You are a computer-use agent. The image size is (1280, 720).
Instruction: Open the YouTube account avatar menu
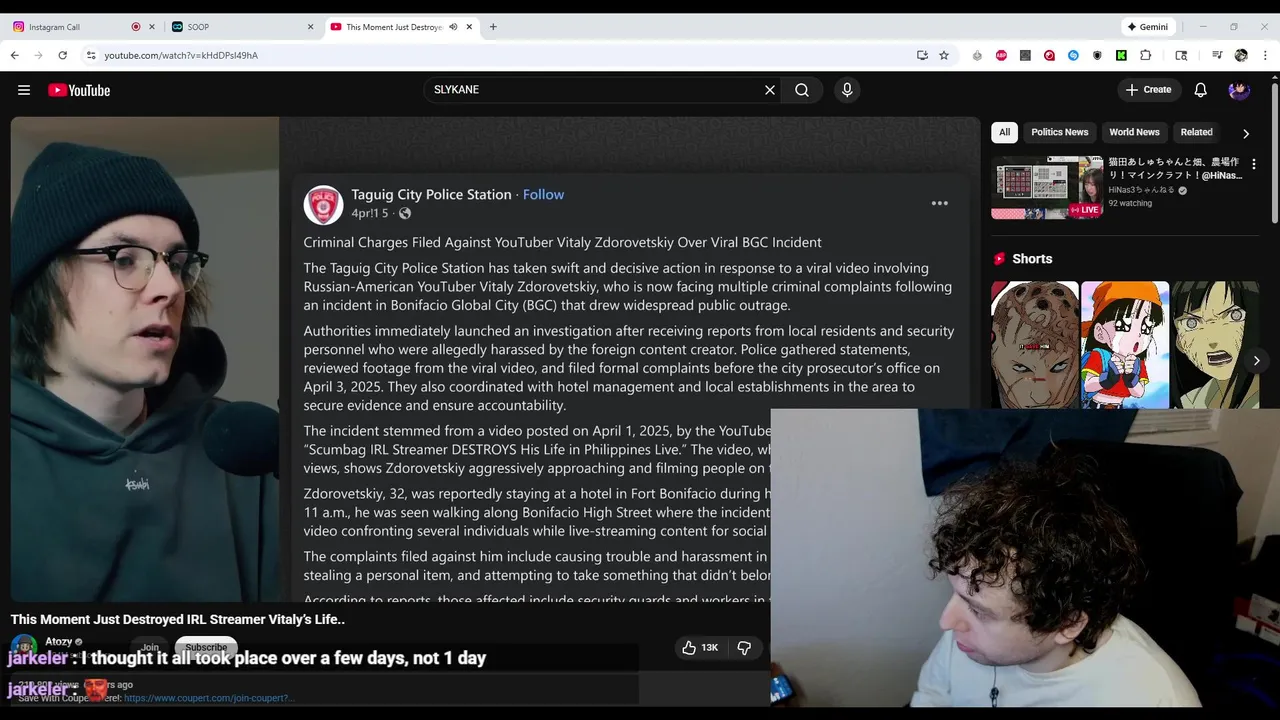coord(1239,90)
